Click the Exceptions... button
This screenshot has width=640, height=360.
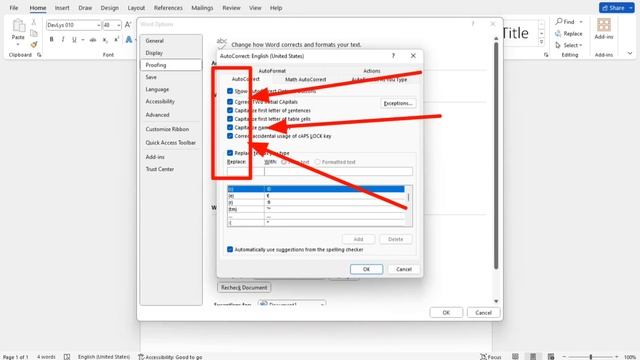[398, 103]
